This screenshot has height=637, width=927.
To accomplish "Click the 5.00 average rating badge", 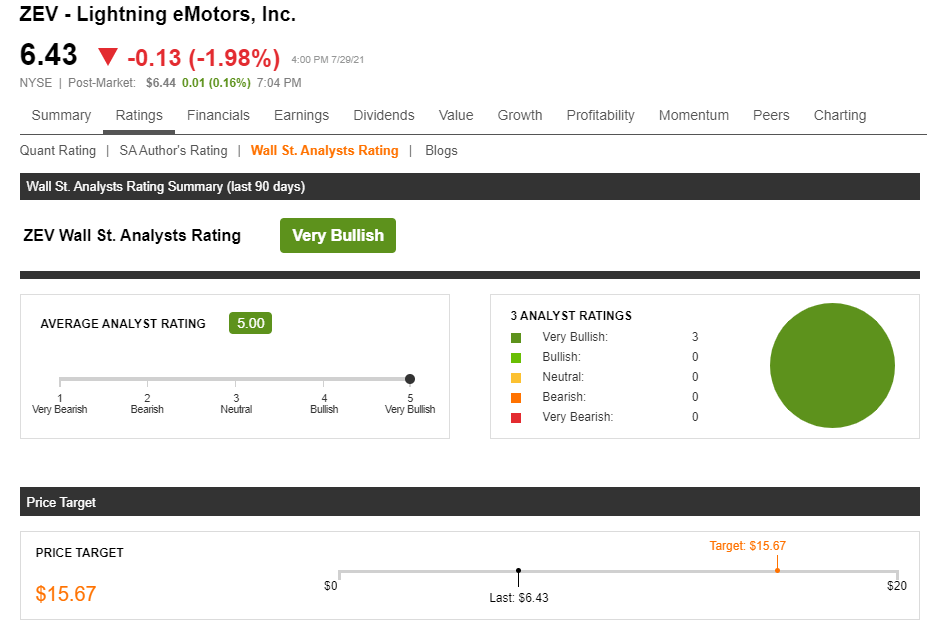I will click(x=250, y=322).
